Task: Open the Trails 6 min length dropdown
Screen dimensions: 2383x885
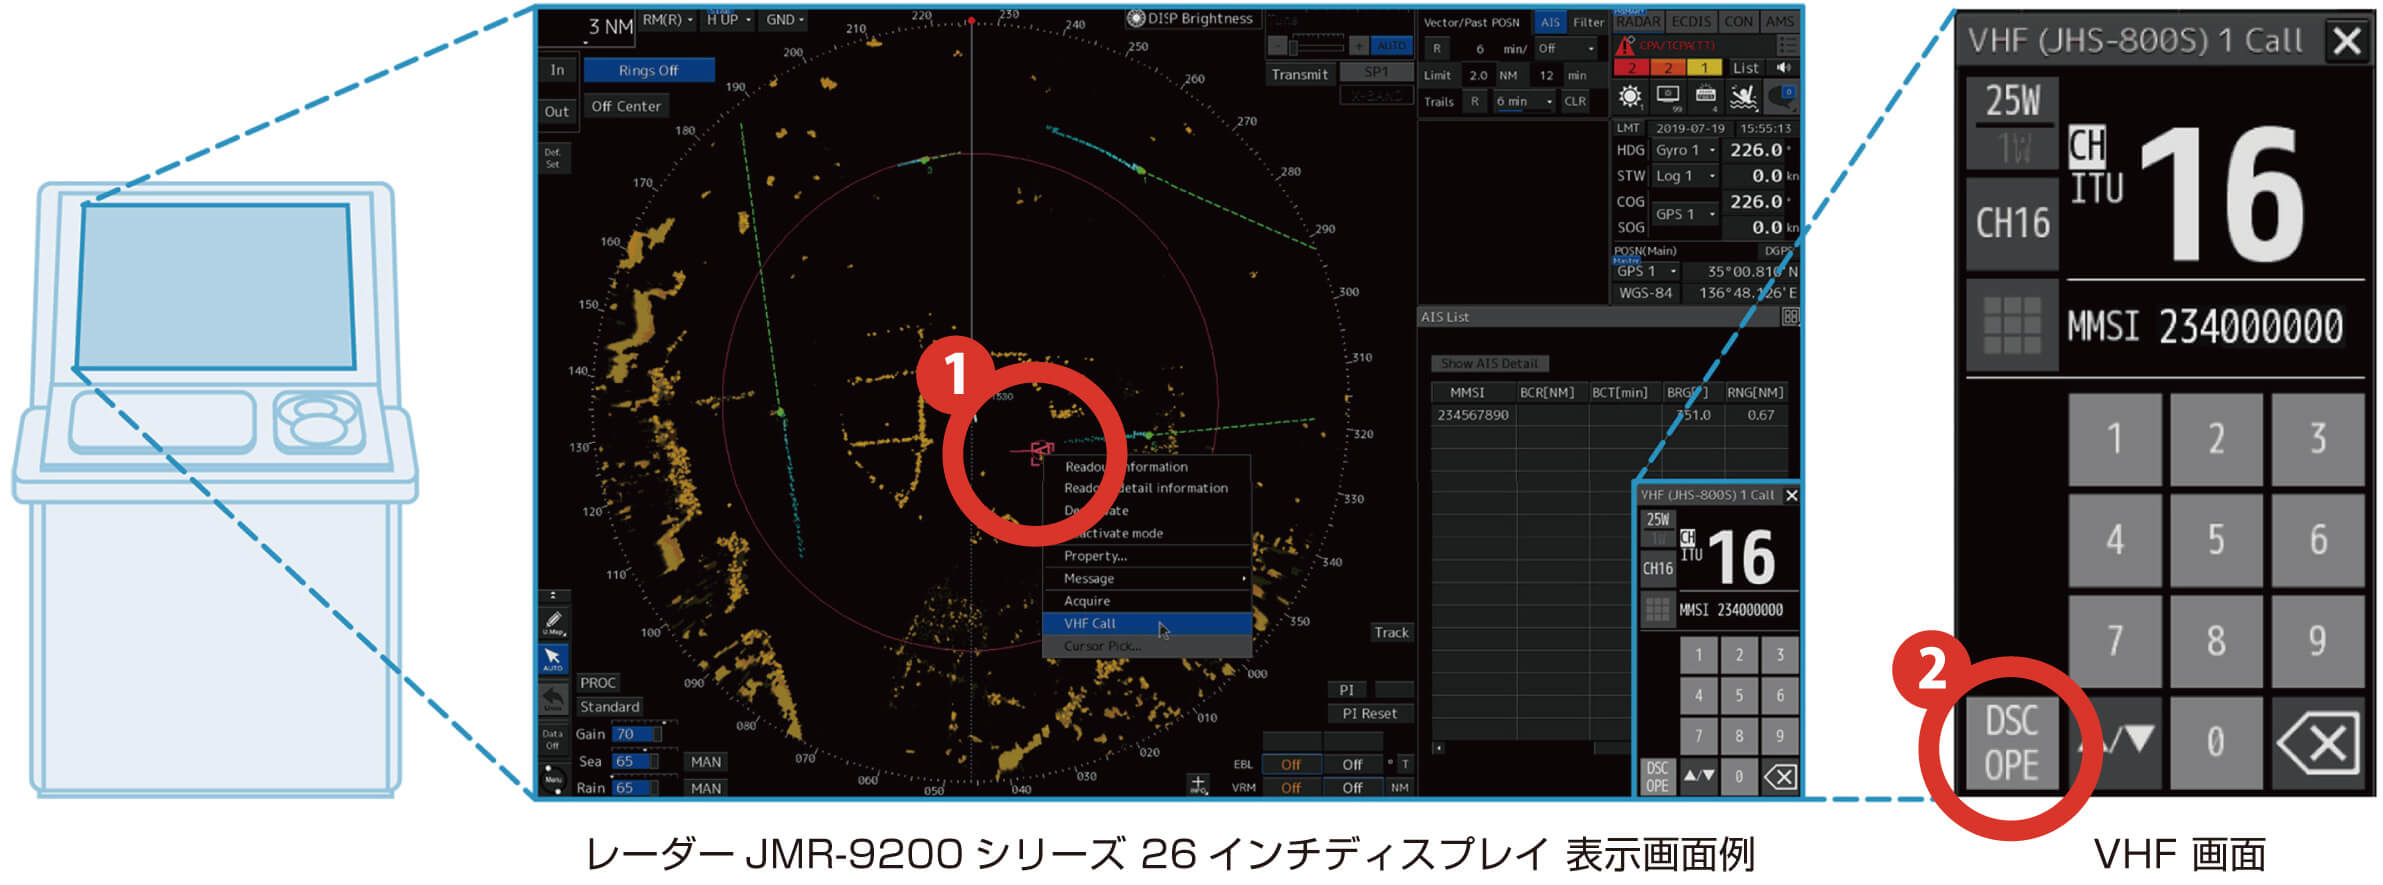Action: pos(1524,101)
